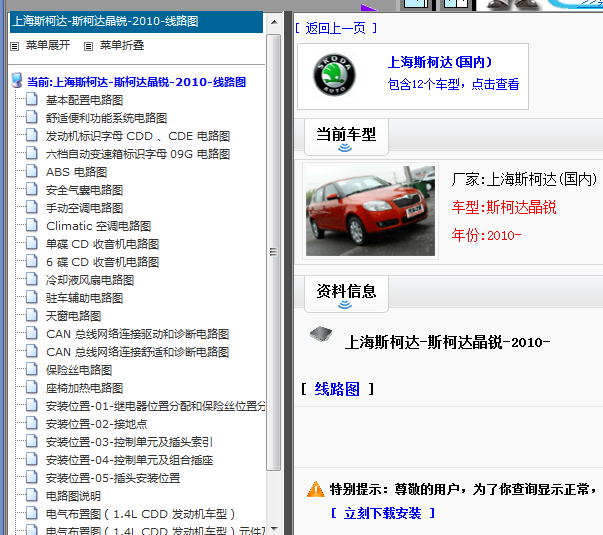Click the tree panel vertical scrollbar thumb
The height and width of the screenshot is (535, 603).
point(273,252)
